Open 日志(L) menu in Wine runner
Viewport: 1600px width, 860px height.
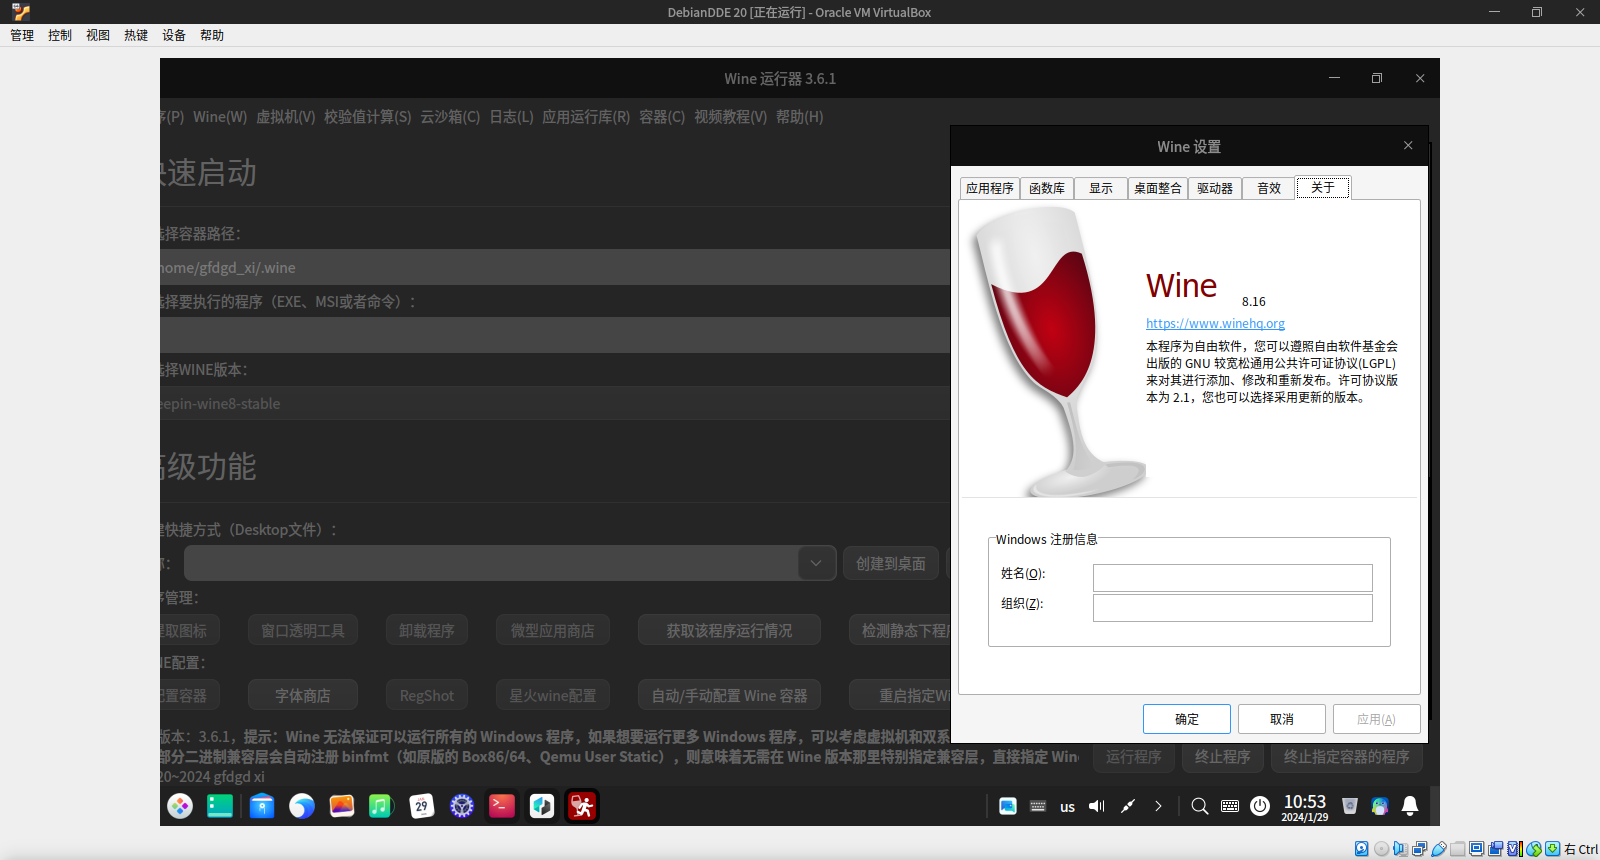pos(511,117)
